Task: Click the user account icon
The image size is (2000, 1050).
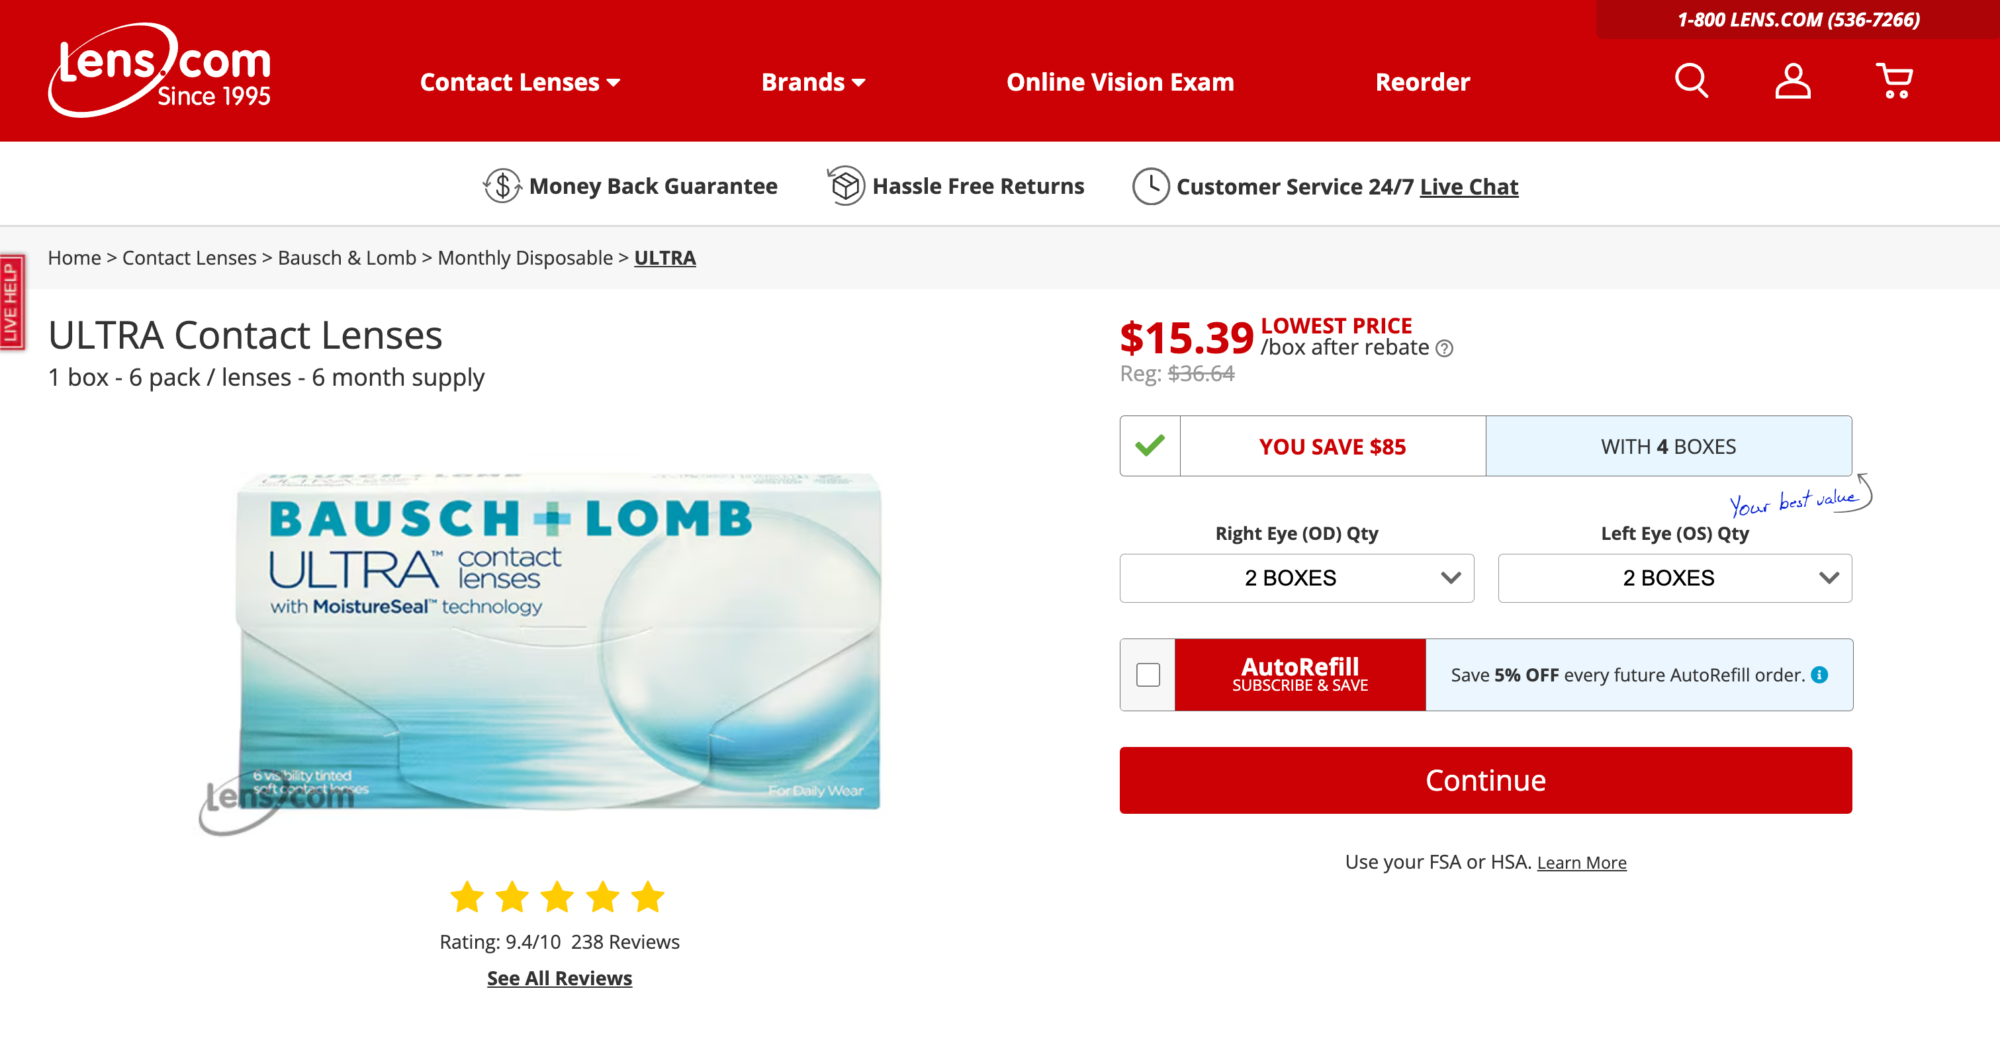Action: (1792, 81)
